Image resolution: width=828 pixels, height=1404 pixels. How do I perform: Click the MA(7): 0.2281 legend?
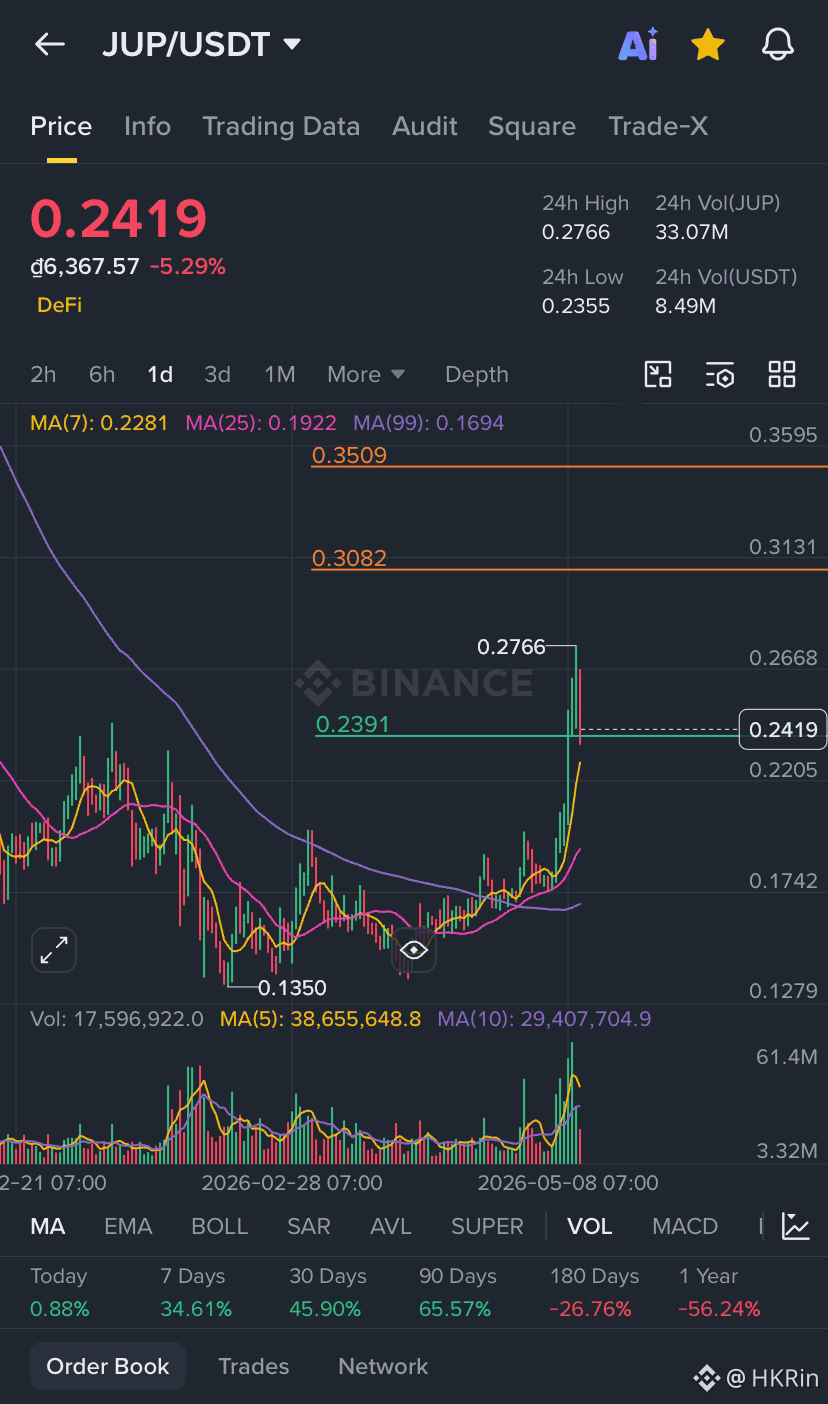(99, 423)
